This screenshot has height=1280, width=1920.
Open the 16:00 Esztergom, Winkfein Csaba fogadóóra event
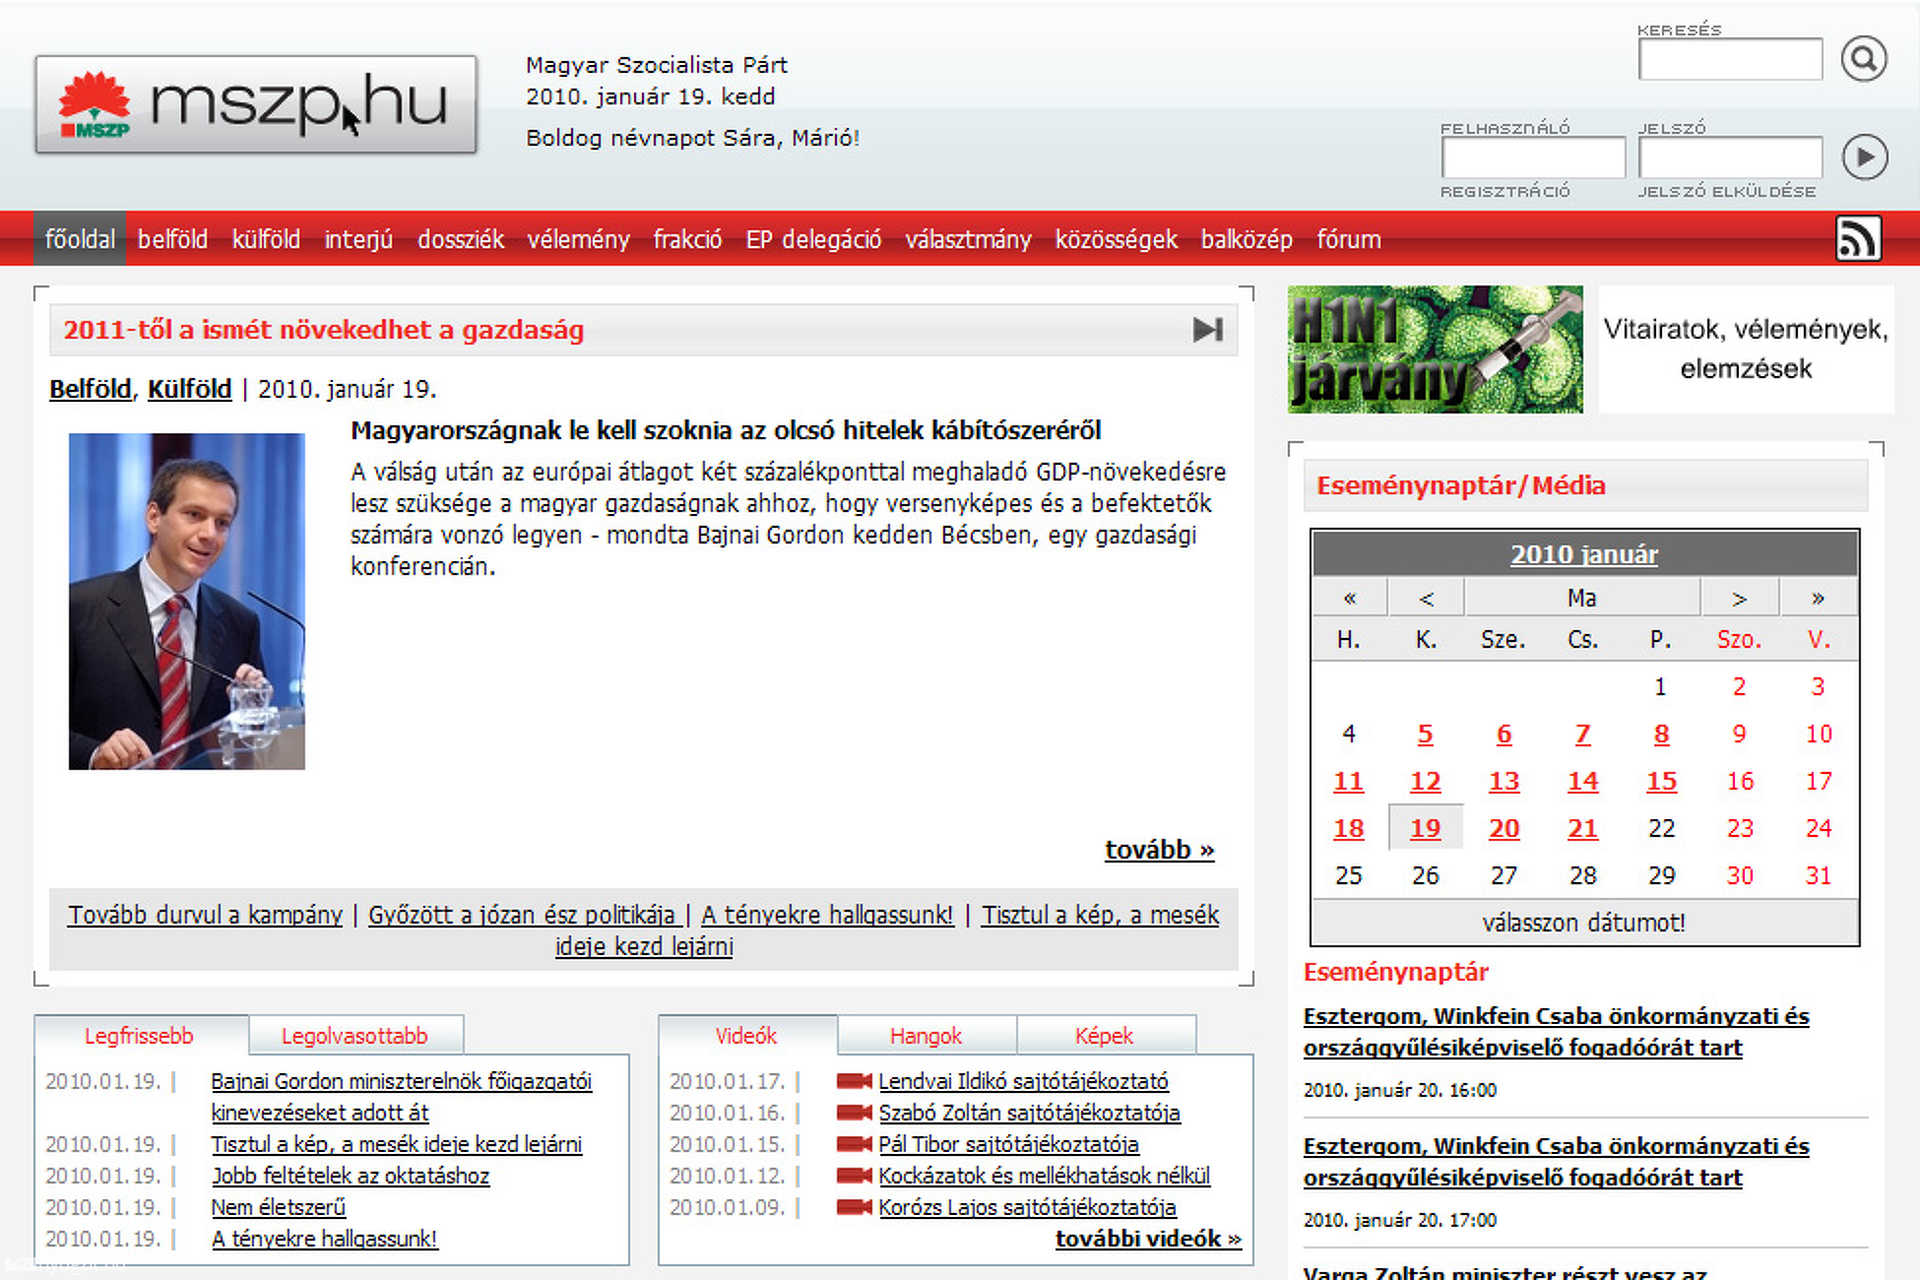(1556, 1032)
